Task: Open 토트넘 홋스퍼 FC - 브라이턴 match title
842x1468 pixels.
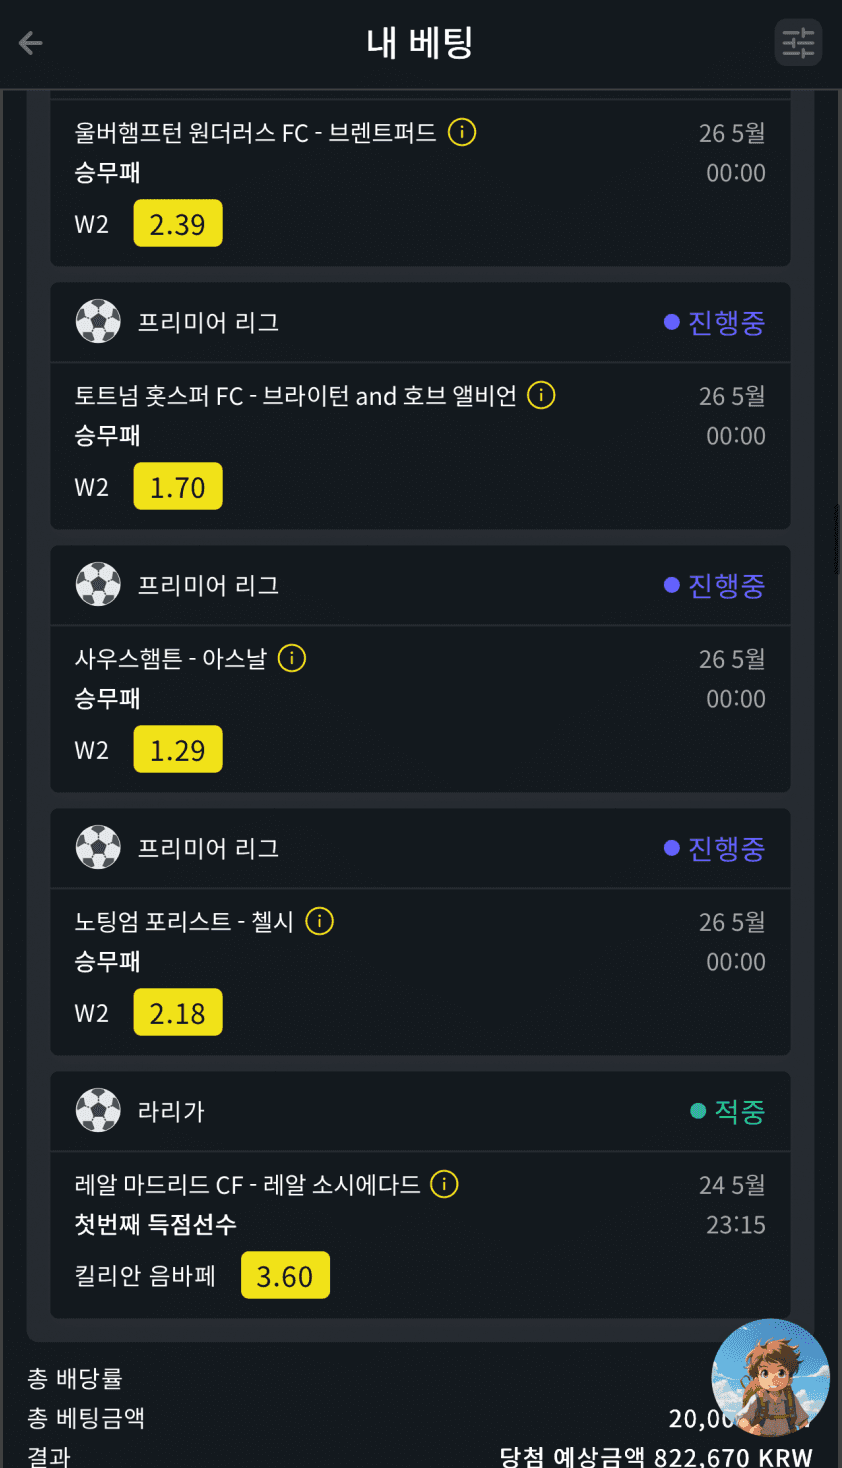Action: click(x=295, y=396)
